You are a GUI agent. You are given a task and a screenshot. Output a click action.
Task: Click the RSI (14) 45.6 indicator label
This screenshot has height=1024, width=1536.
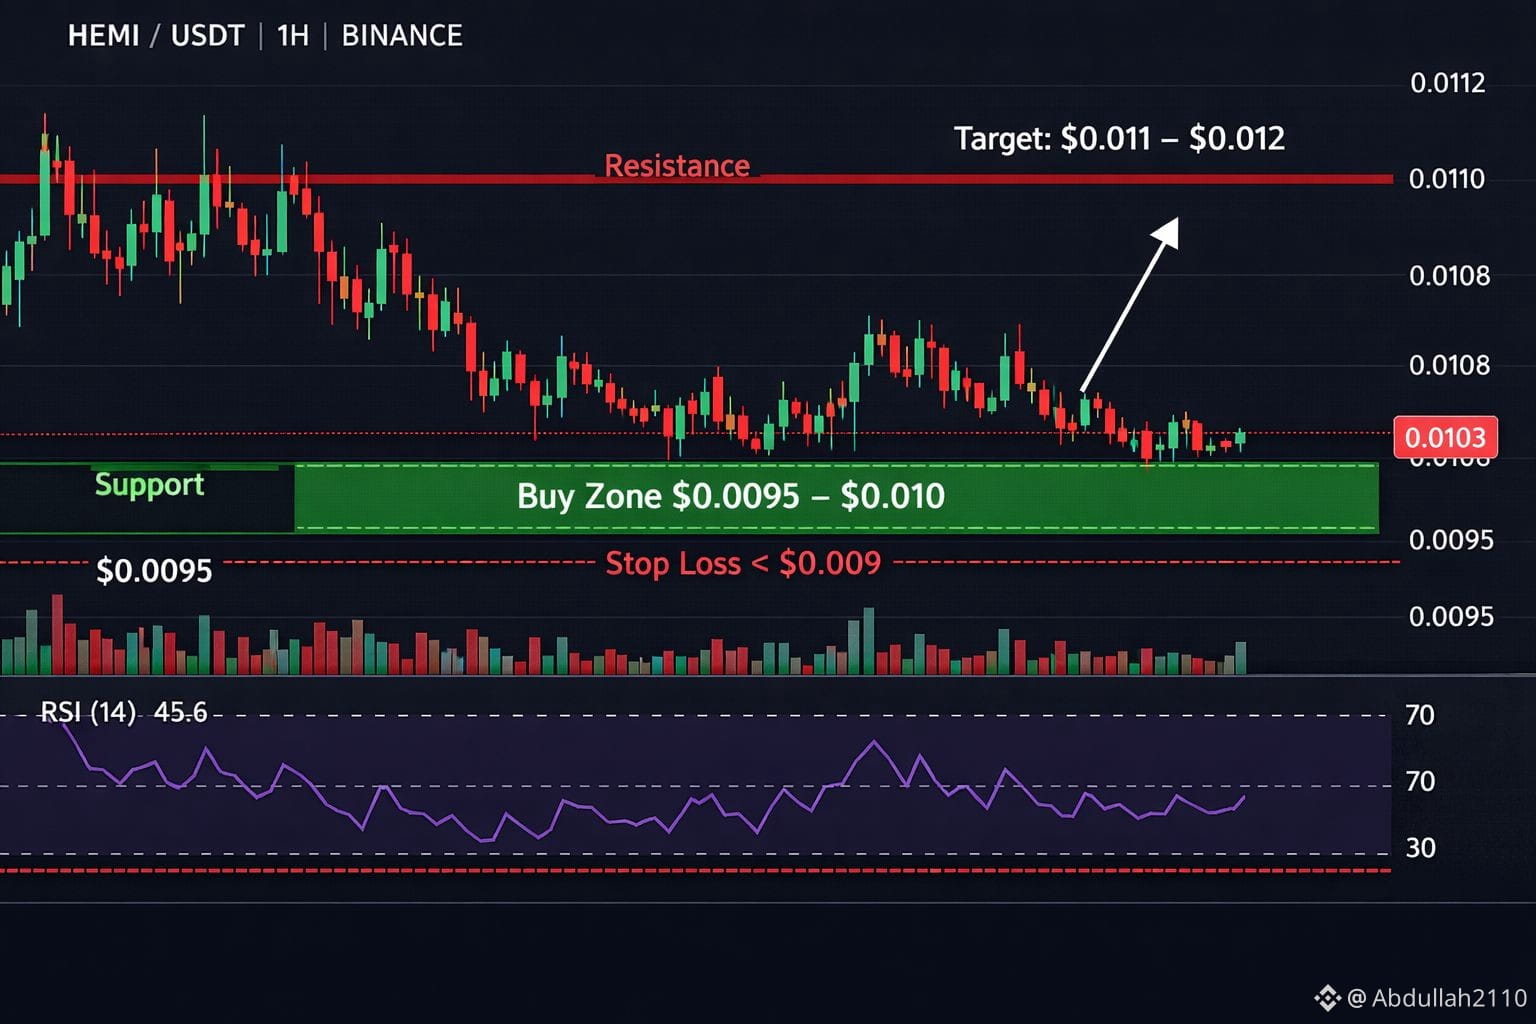(x=123, y=712)
